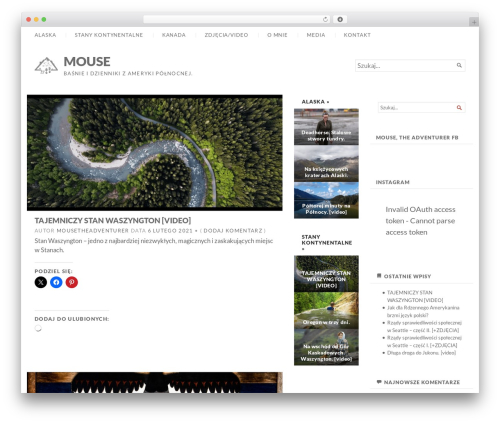Open Deadhorse tundra thumbnail
This screenshot has height=423, width=500.
click(326, 127)
